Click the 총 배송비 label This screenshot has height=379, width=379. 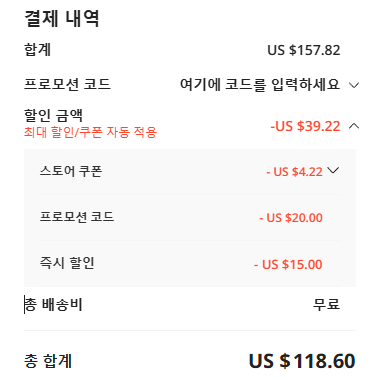tap(53, 305)
